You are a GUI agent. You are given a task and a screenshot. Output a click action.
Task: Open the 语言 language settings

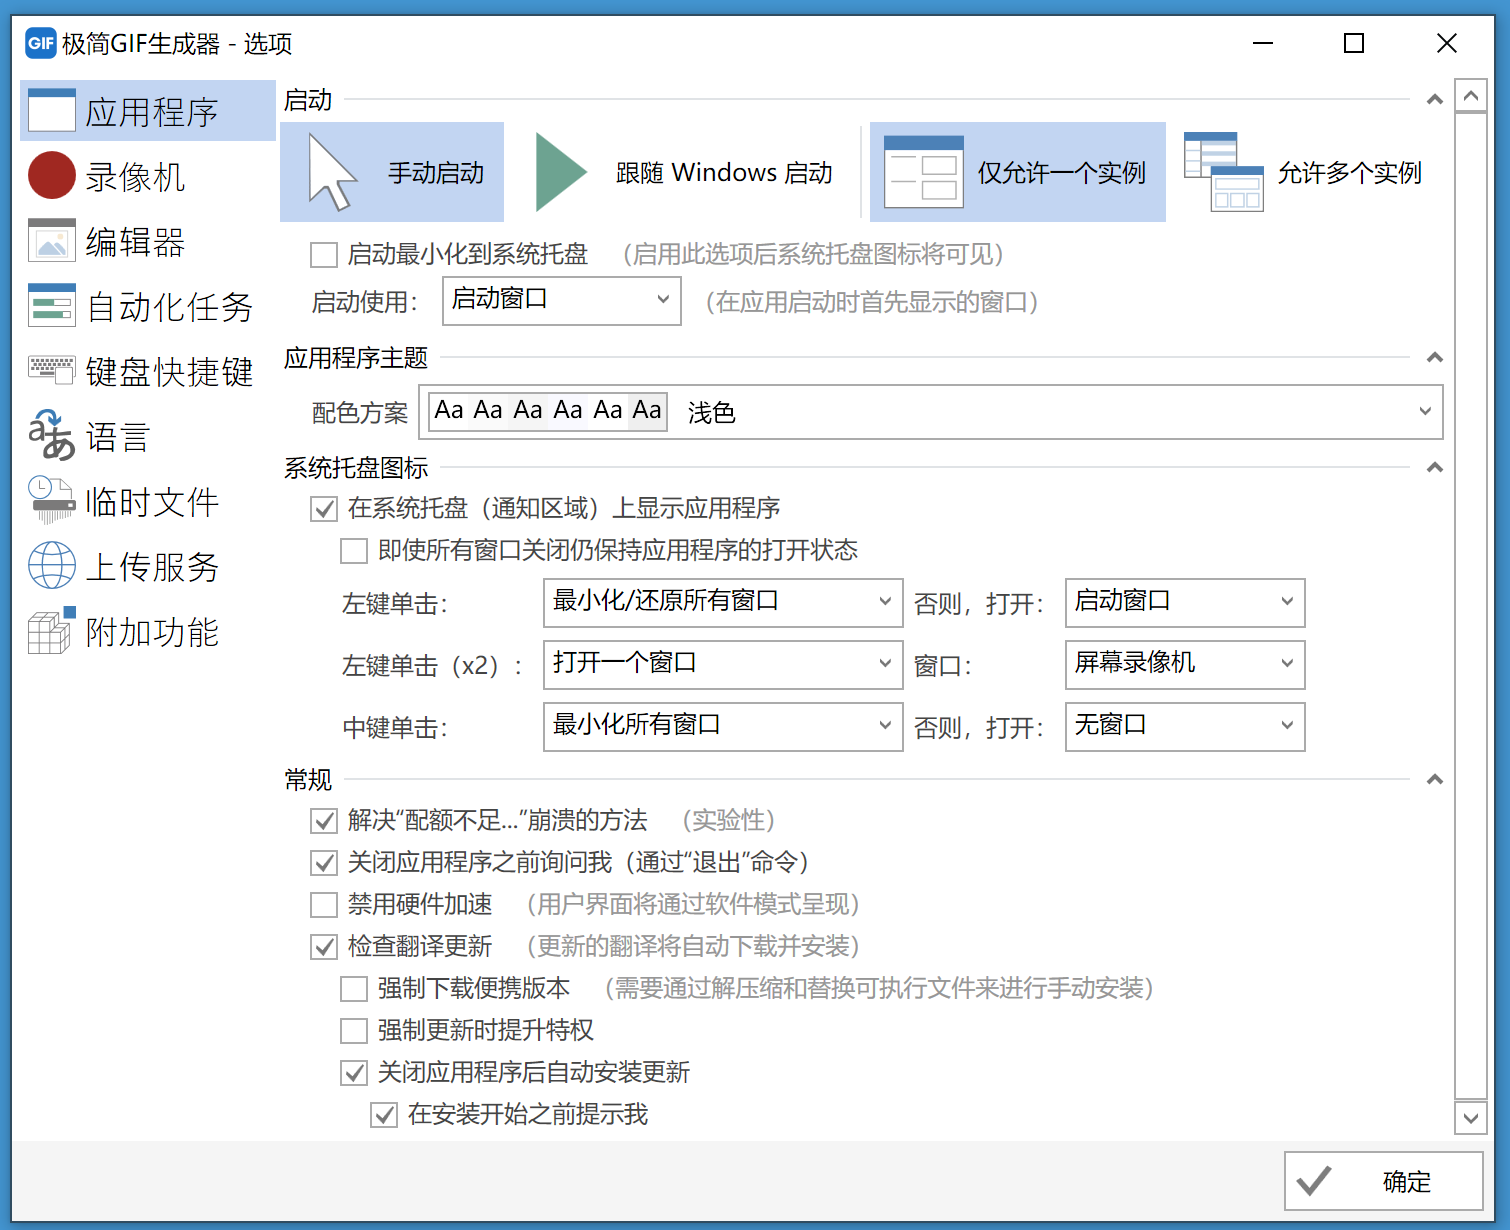click(x=107, y=436)
